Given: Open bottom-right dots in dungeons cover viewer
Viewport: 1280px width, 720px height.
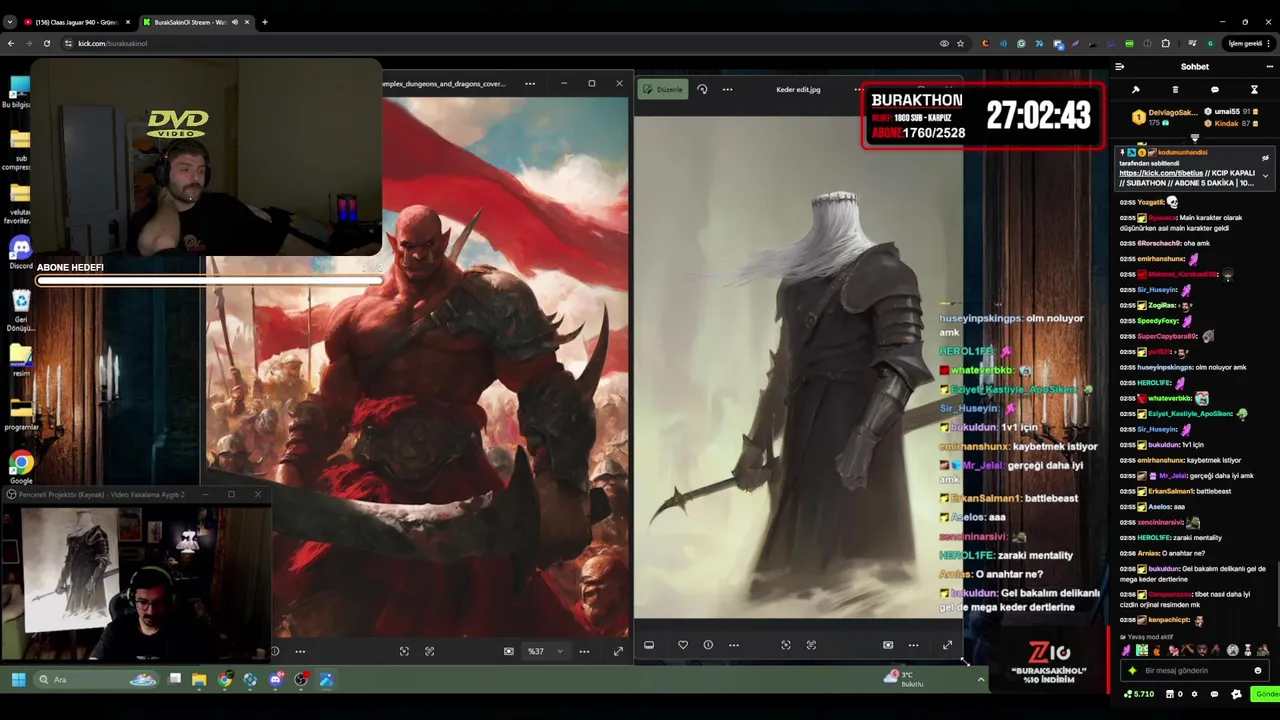Looking at the screenshot, I should [x=584, y=651].
